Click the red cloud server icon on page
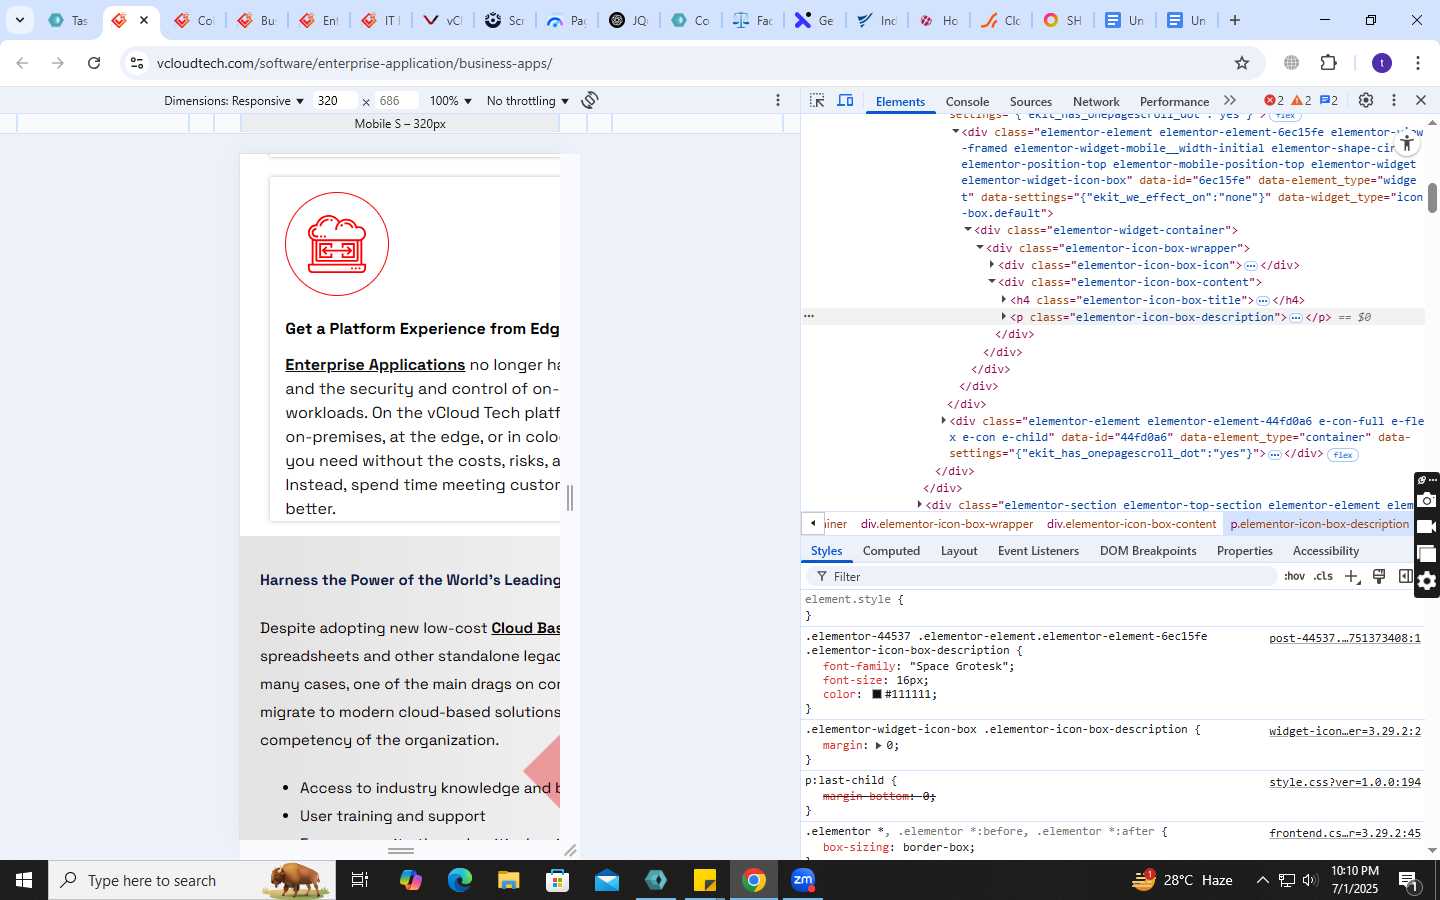The image size is (1440, 900). pyautogui.click(x=337, y=244)
